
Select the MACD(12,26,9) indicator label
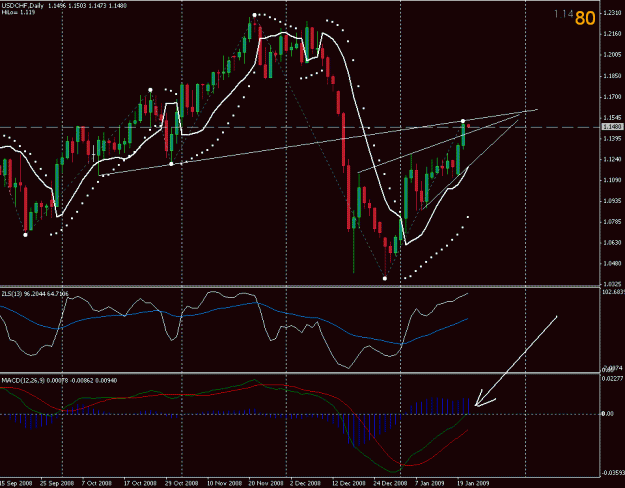pyautogui.click(x=59, y=381)
